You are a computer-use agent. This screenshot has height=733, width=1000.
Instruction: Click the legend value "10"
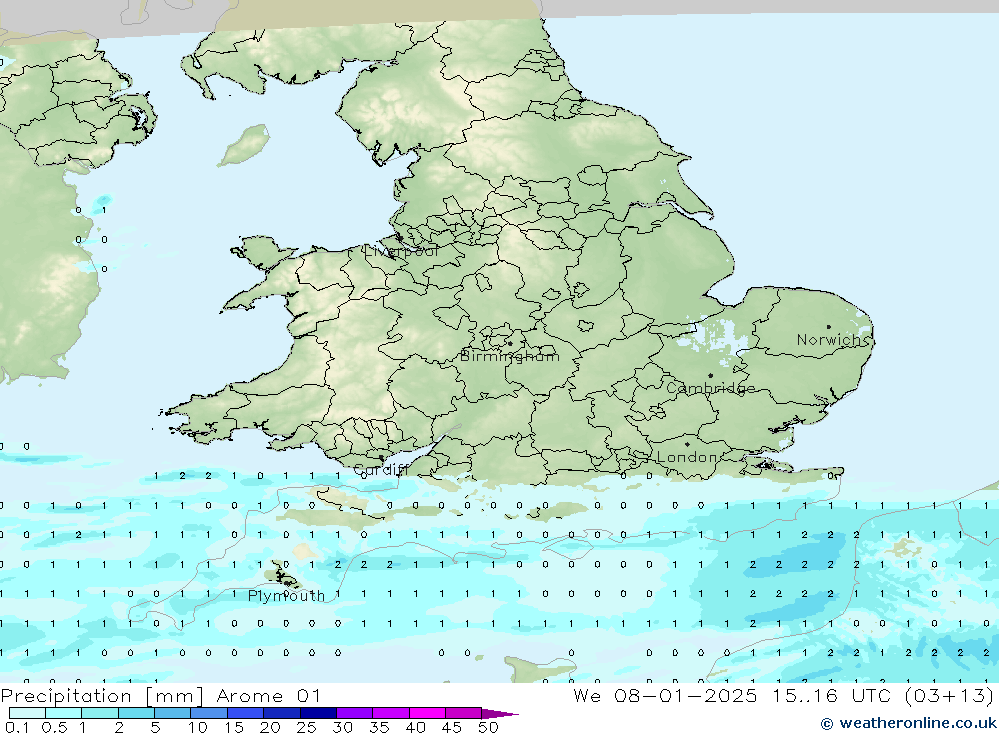[197, 727]
